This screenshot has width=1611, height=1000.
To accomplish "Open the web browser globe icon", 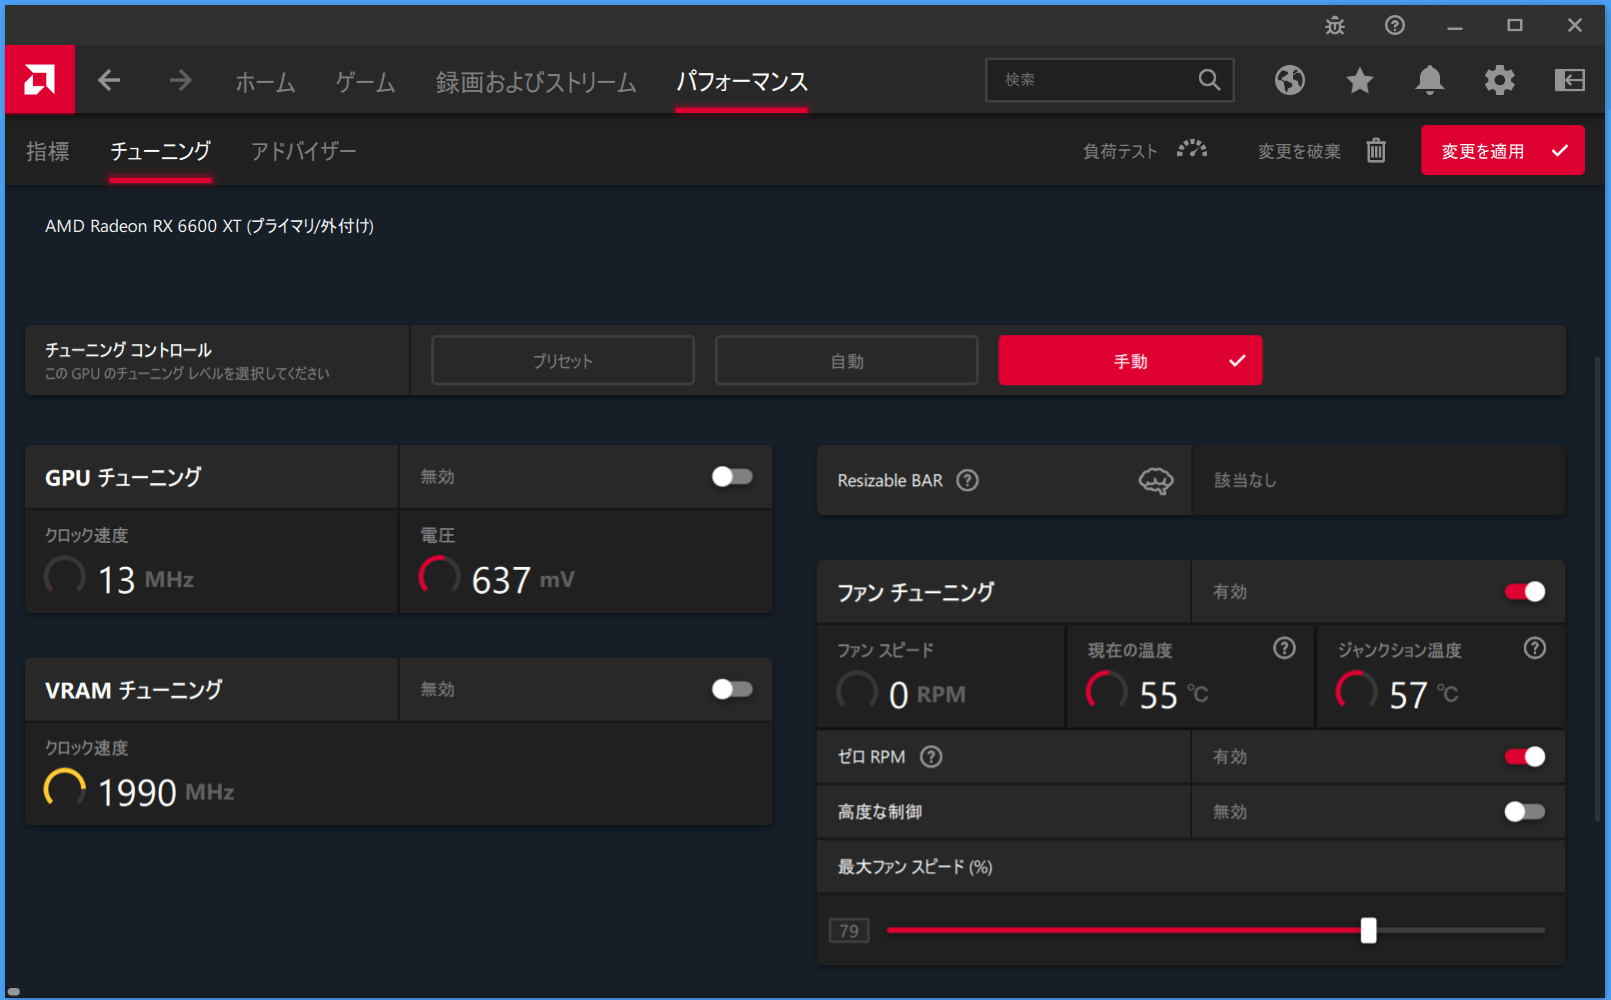I will pos(1290,80).
